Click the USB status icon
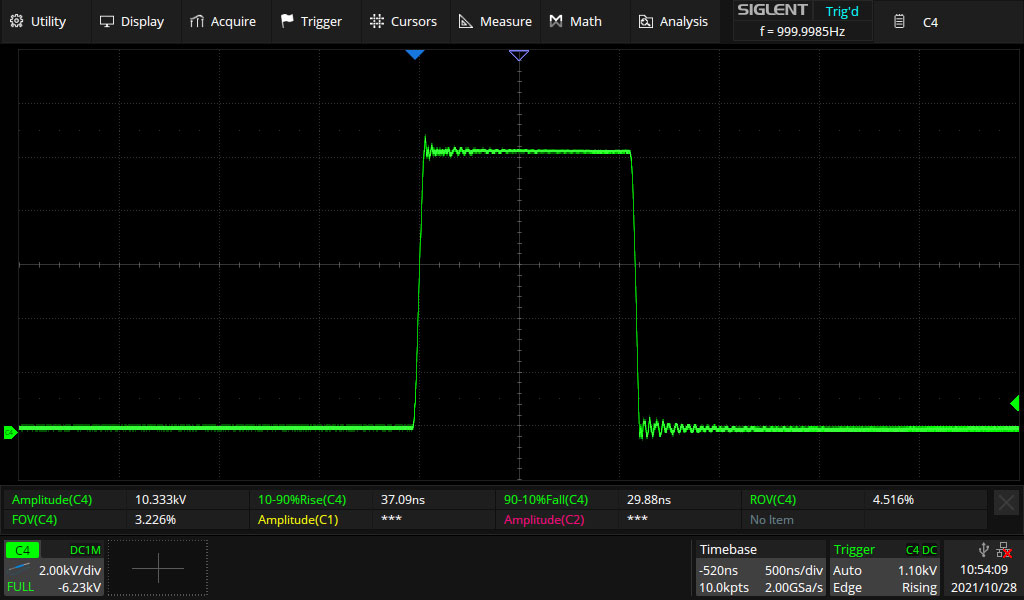 point(984,550)
